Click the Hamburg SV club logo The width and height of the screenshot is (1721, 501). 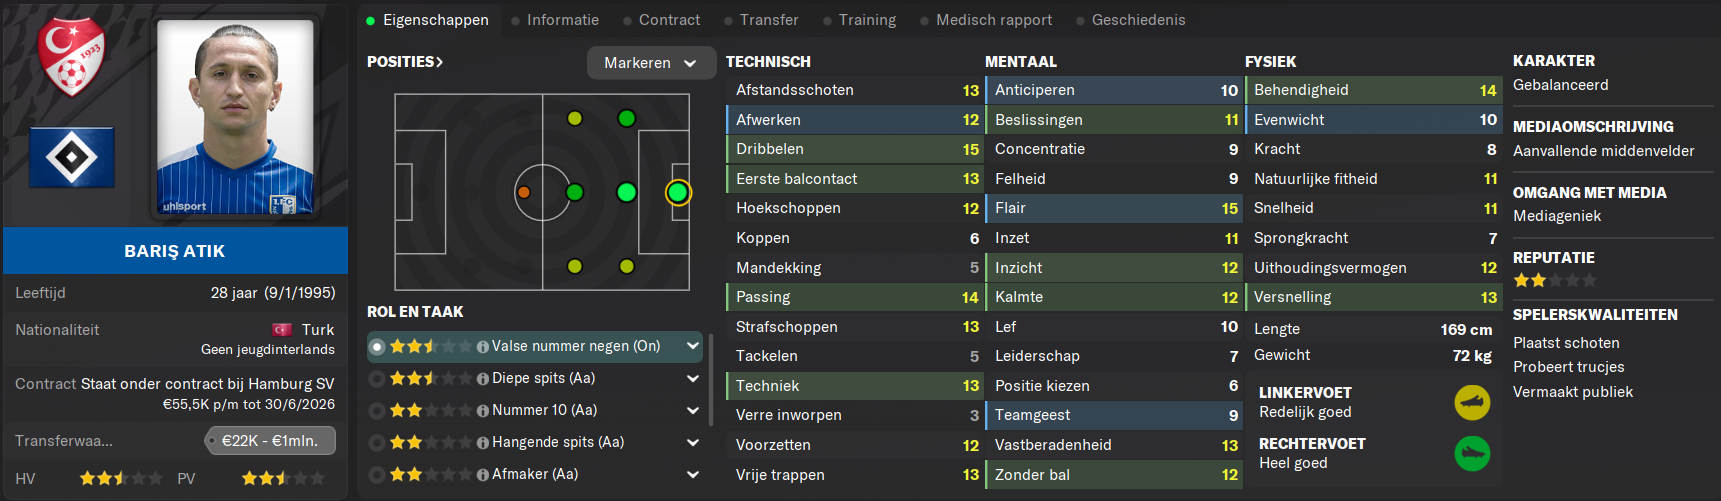[72, 157]
